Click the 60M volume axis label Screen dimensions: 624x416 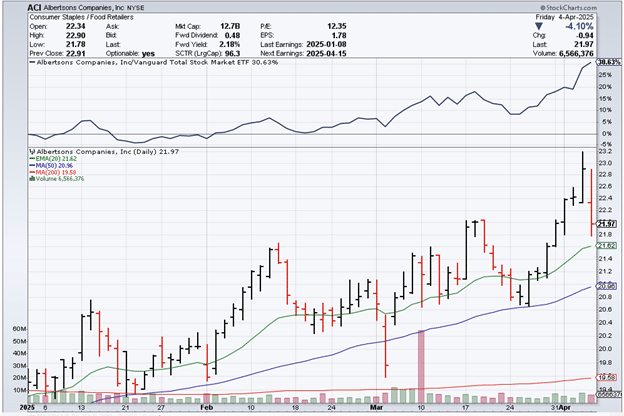click(x=20, y=329)
